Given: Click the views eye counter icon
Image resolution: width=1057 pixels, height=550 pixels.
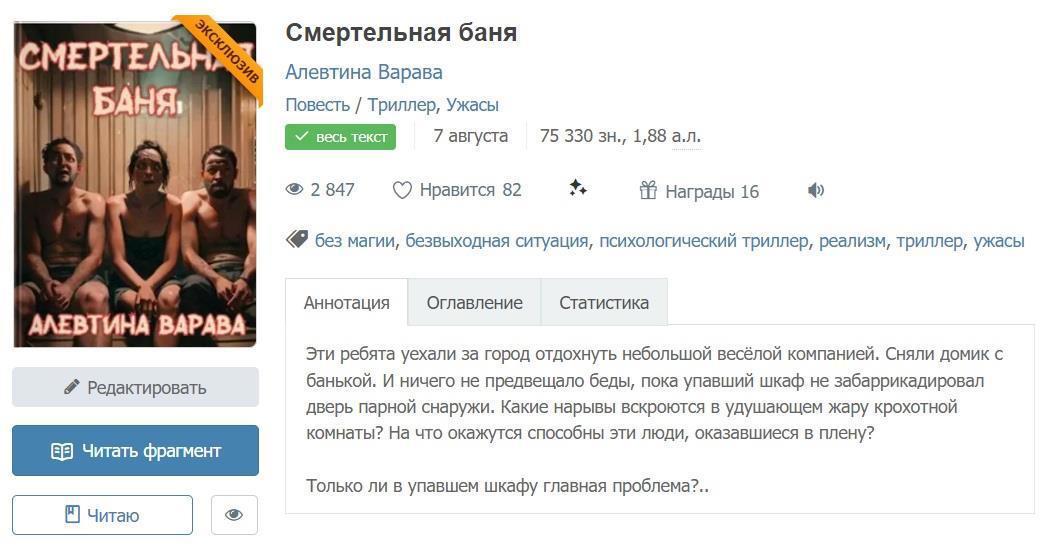Looking at the screenshot, I should 294,190.
